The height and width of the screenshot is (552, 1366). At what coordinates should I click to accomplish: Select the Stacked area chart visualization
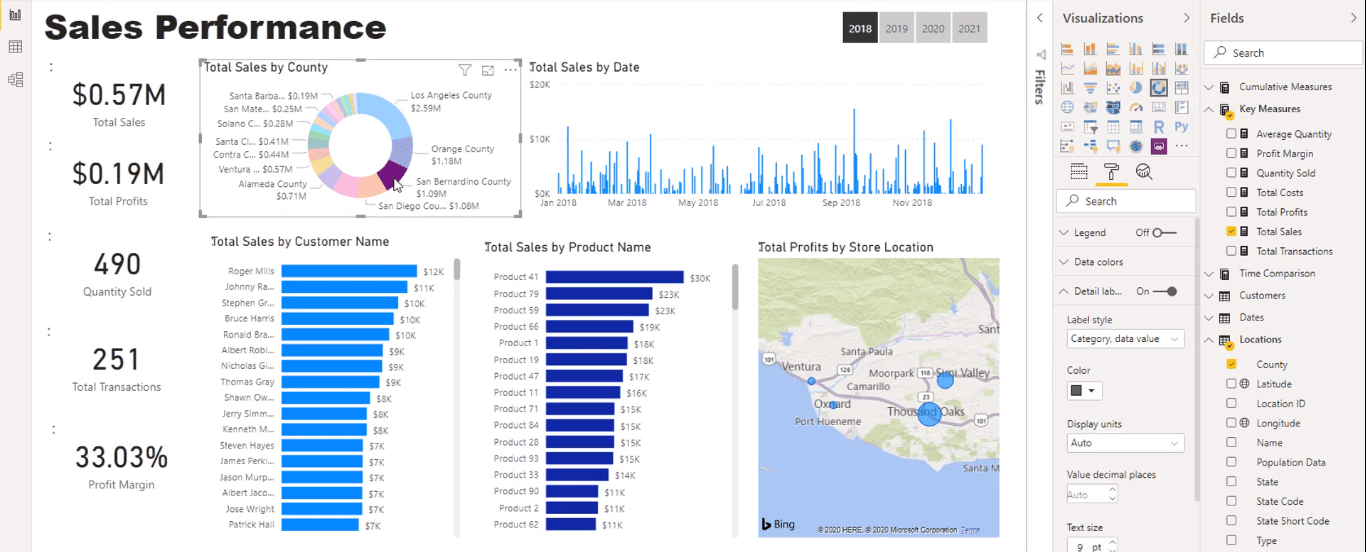pyautogui.click(x=1113, y=68)
